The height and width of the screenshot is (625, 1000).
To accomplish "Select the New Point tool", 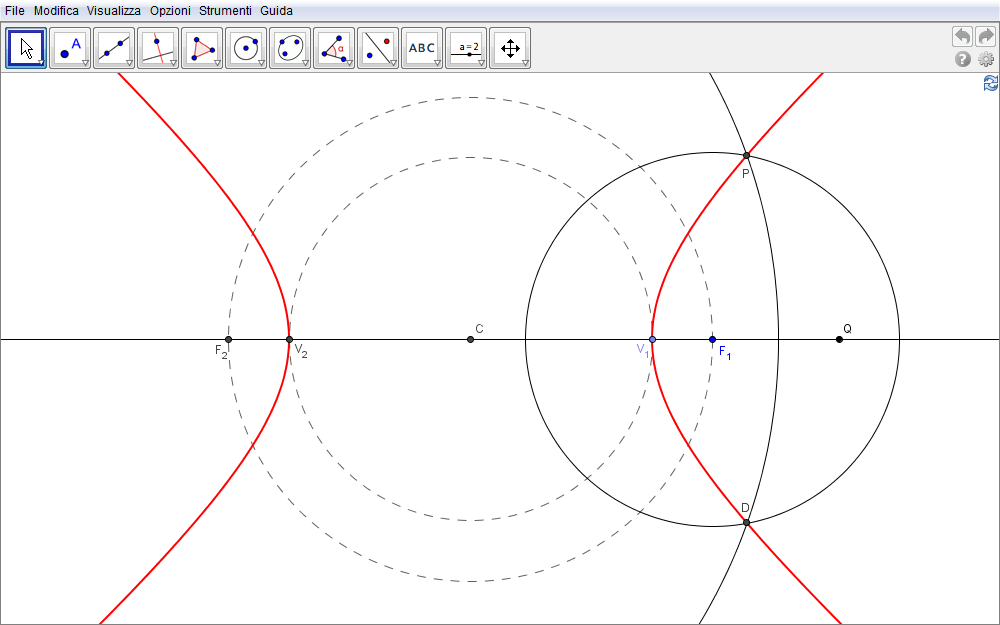I will tap(70, 48).
